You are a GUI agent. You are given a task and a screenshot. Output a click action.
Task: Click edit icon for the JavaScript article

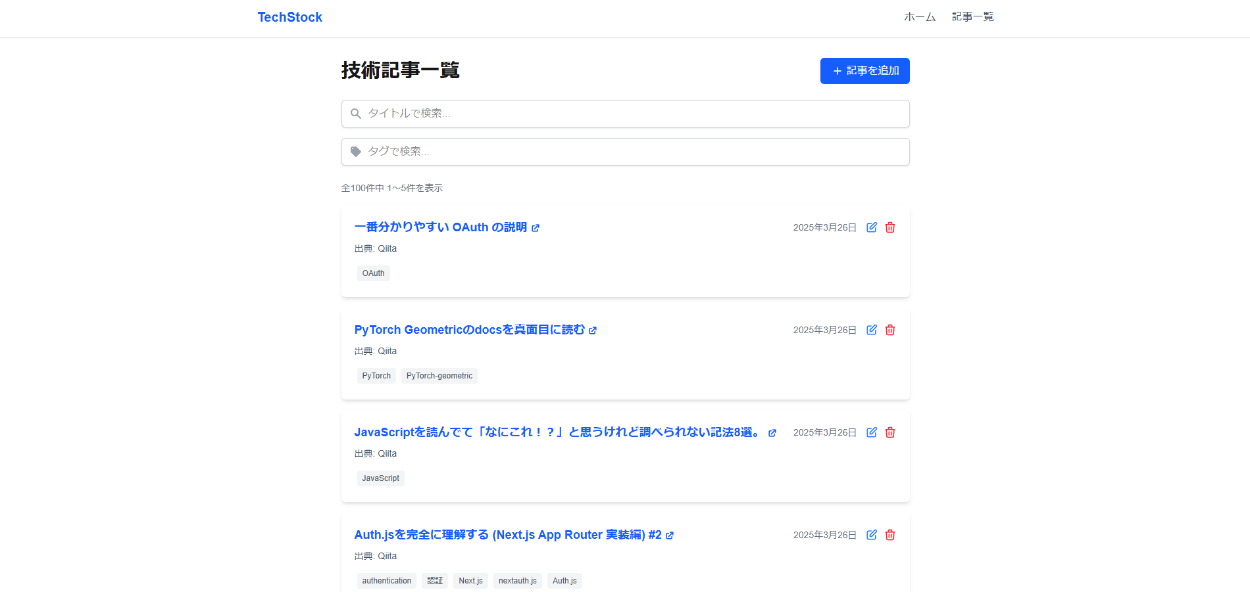[871, 432]
